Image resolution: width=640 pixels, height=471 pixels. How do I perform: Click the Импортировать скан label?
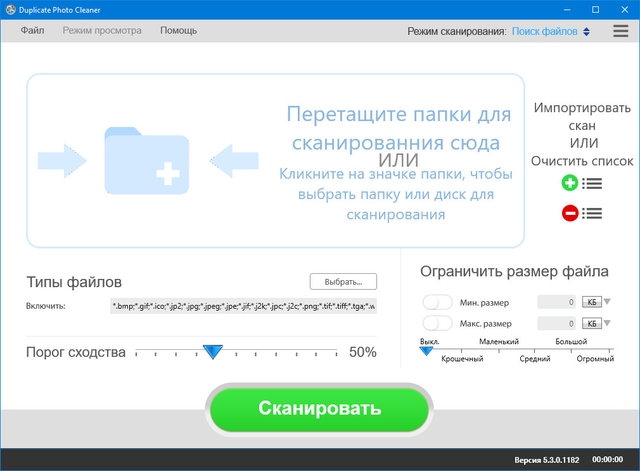click(582, 117)
